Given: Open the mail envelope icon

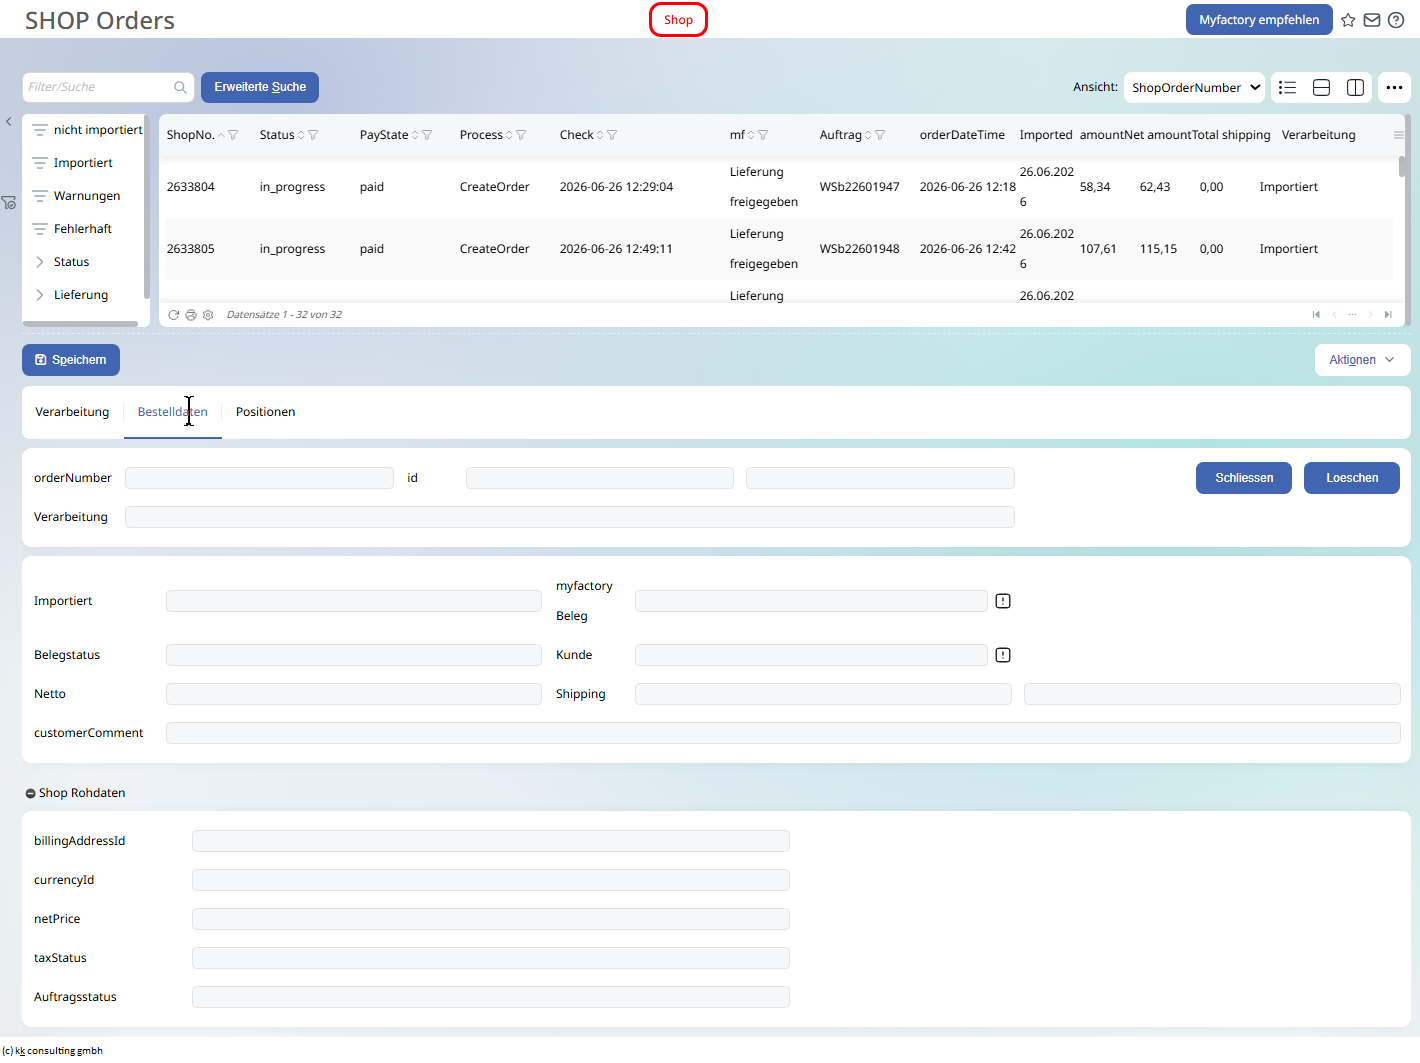Looking at the screenshot, I should pos(1372,20).
